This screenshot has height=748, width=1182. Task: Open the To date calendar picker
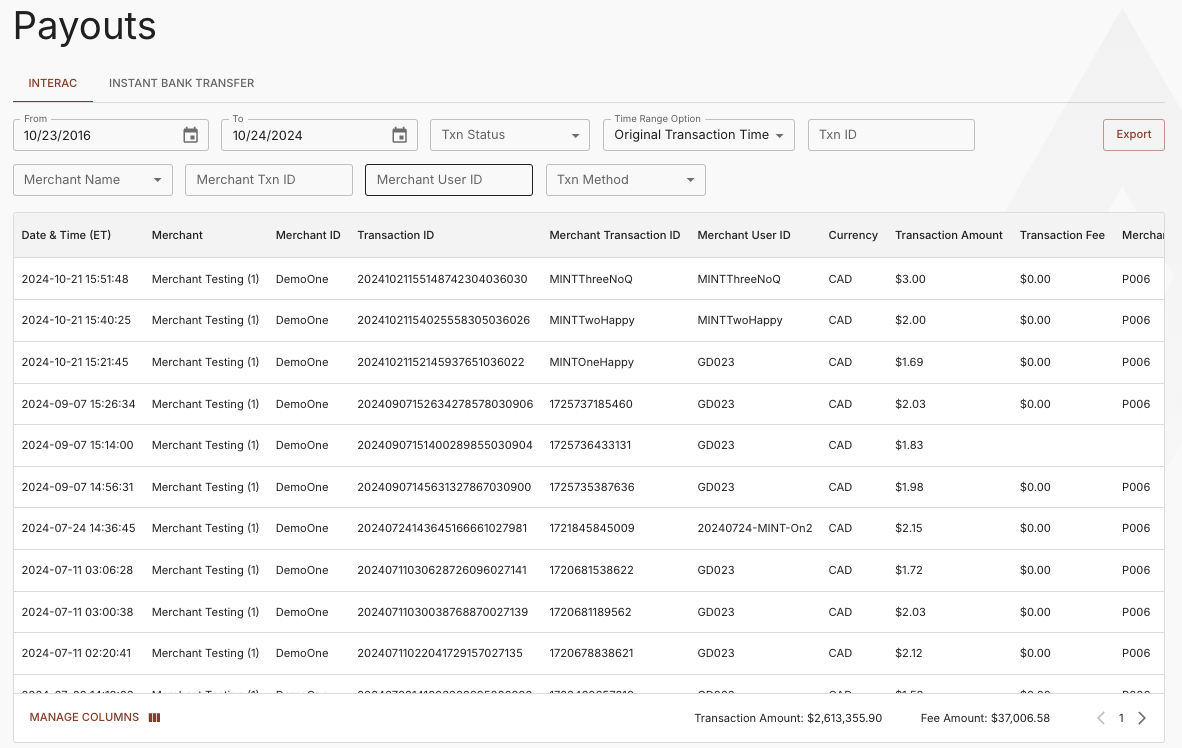click(399, 134)
